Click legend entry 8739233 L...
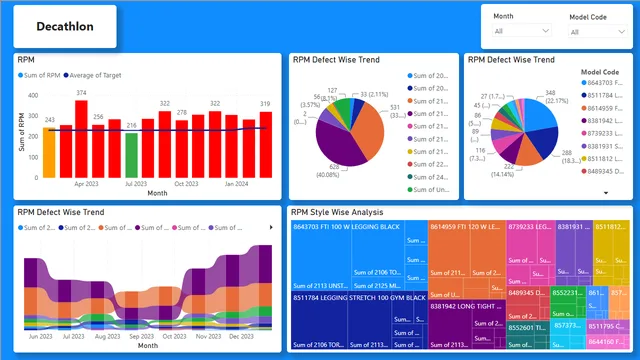This screenshot has height=360, width=640. tap(602, 133)
